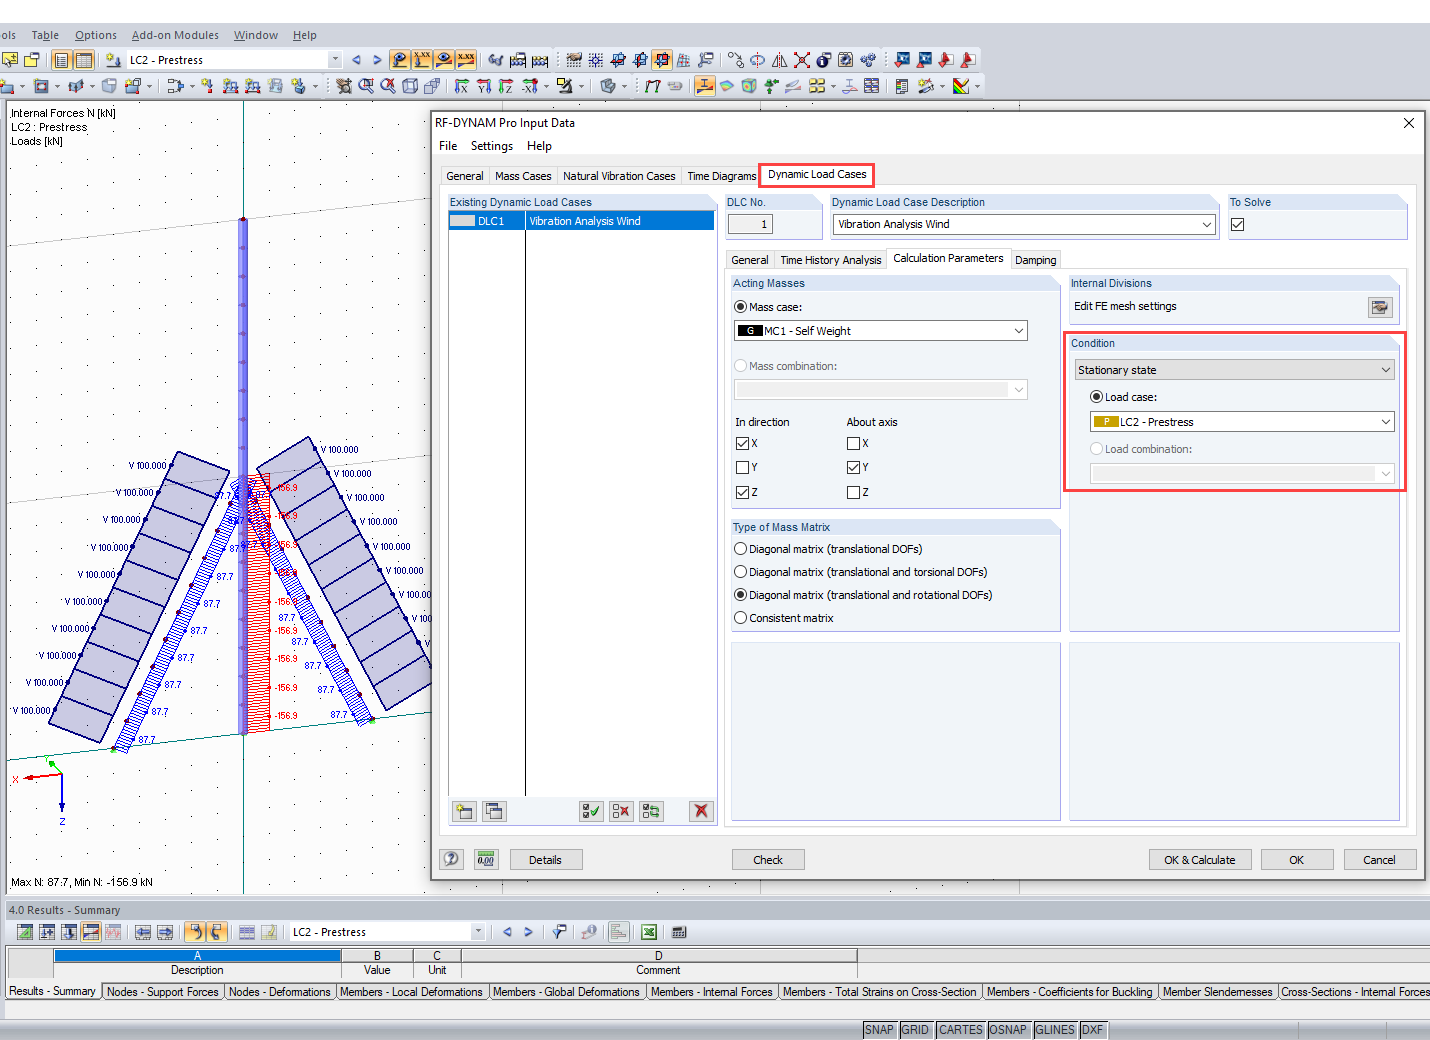The image size is (1430, 1040).
Task: Click the view in X direction icon
Action: 462,86
